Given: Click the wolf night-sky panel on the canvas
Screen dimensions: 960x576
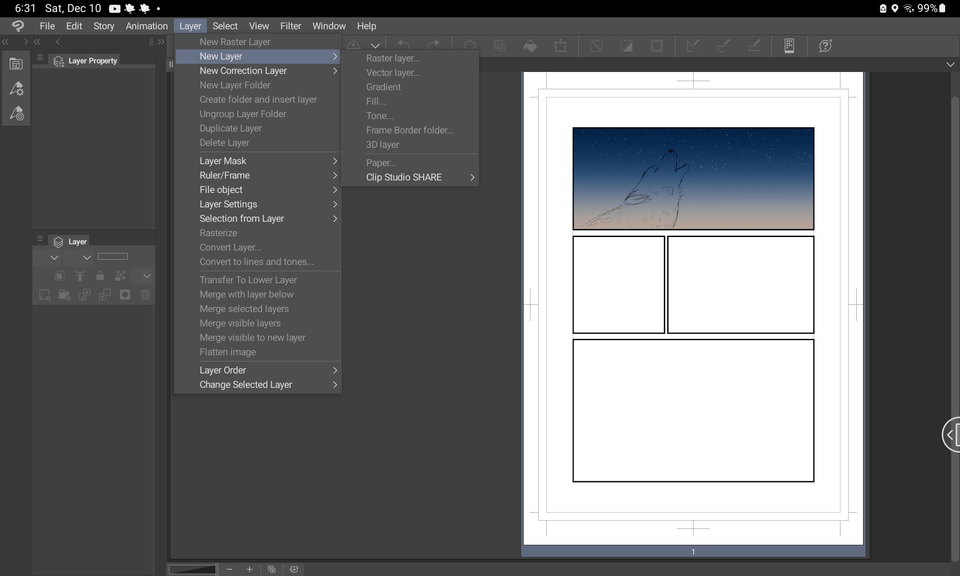Looking at the screenshot, I should (x=693, y=178).
